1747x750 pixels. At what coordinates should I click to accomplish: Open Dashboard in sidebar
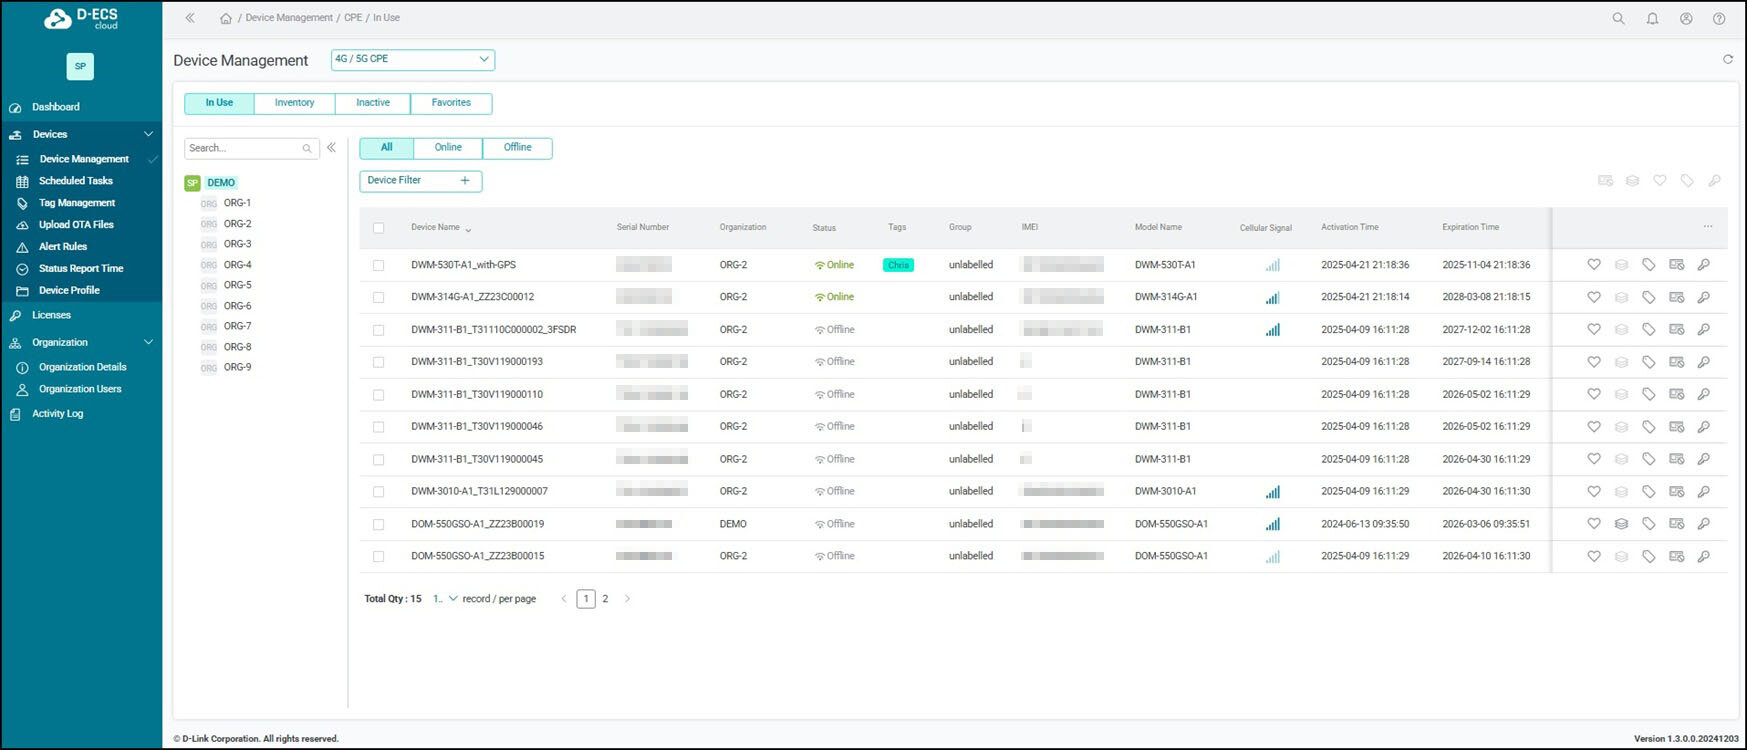tap(56, 107)
